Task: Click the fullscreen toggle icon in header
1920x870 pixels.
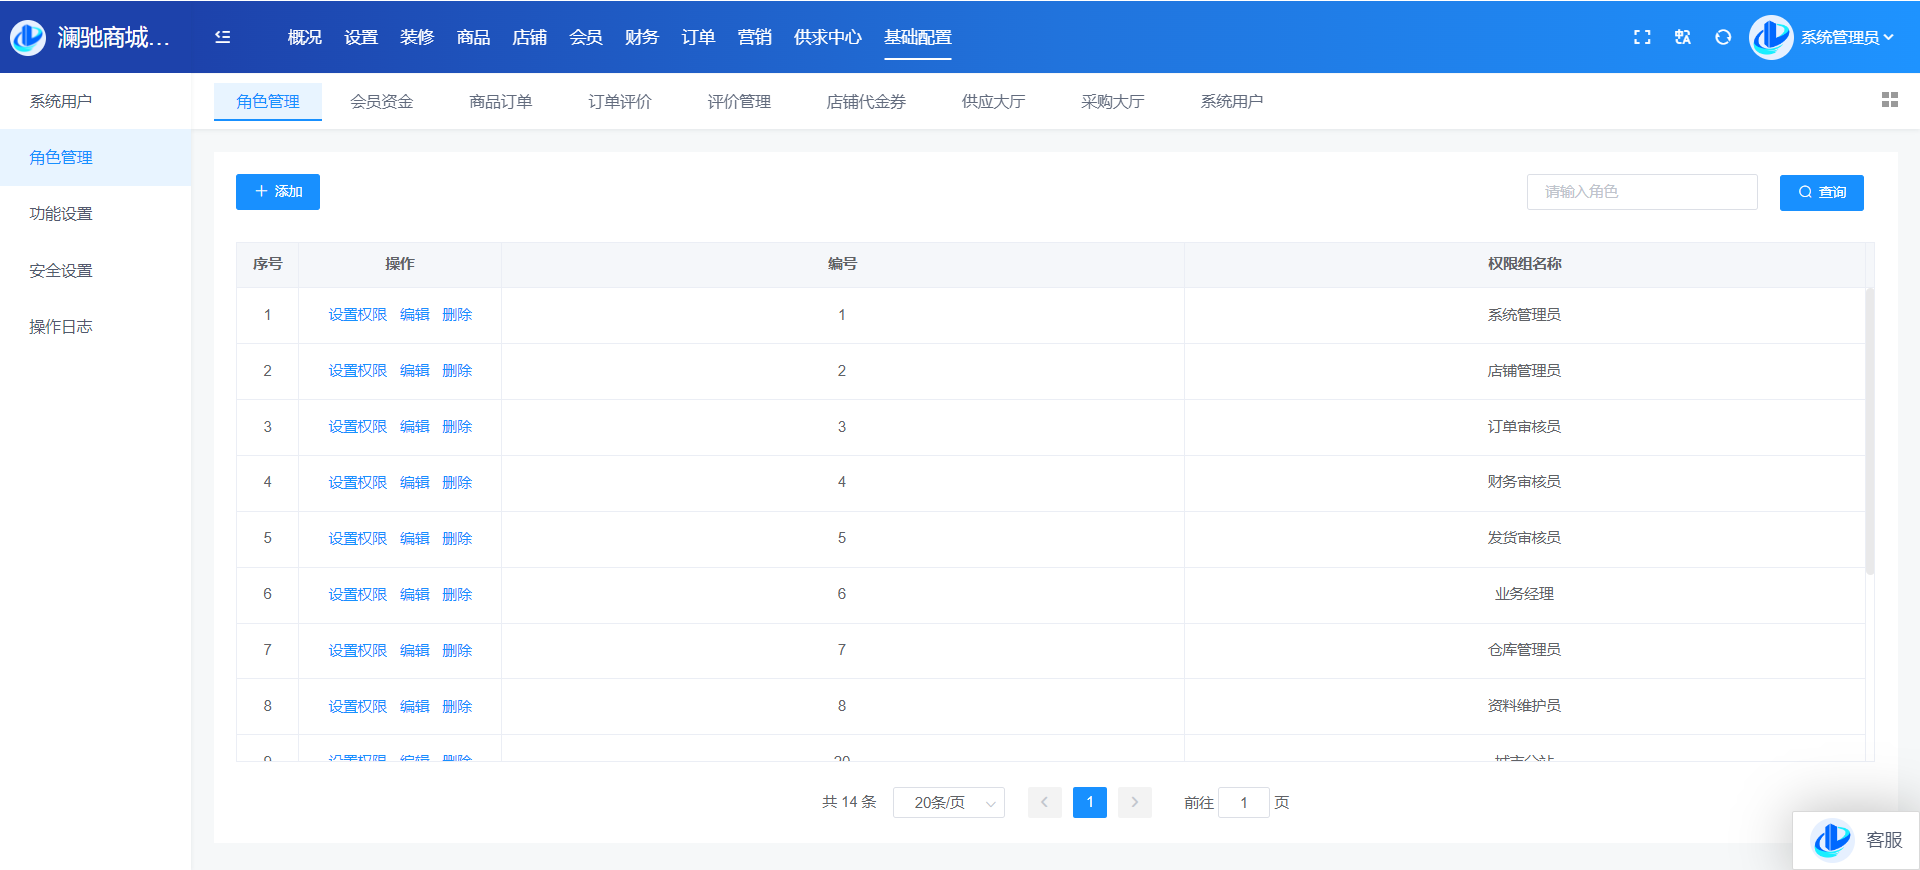Action: (x=1642, y=37)
